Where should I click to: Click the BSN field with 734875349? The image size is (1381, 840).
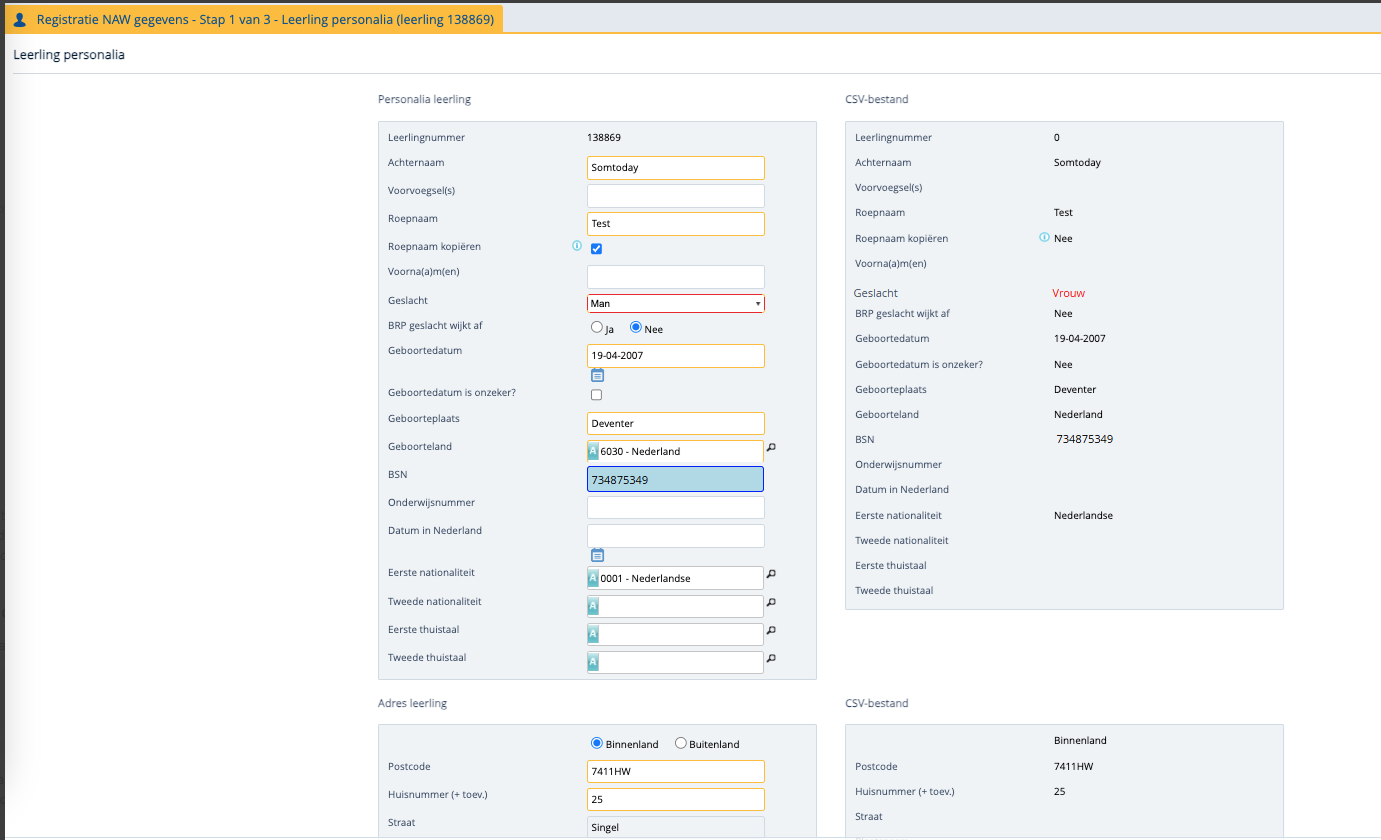tap(676, 479)
